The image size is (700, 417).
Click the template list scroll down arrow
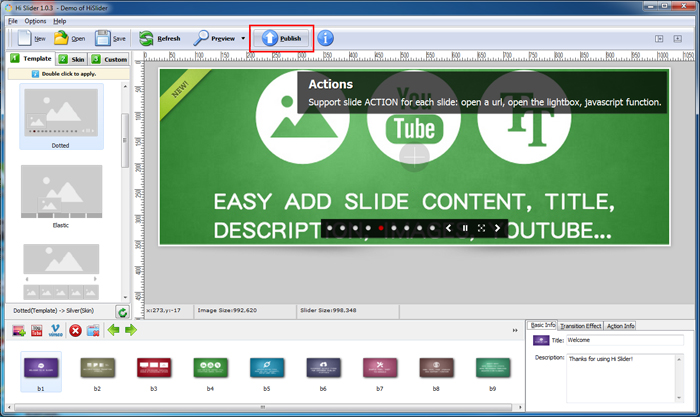click(x=125, y=297)
